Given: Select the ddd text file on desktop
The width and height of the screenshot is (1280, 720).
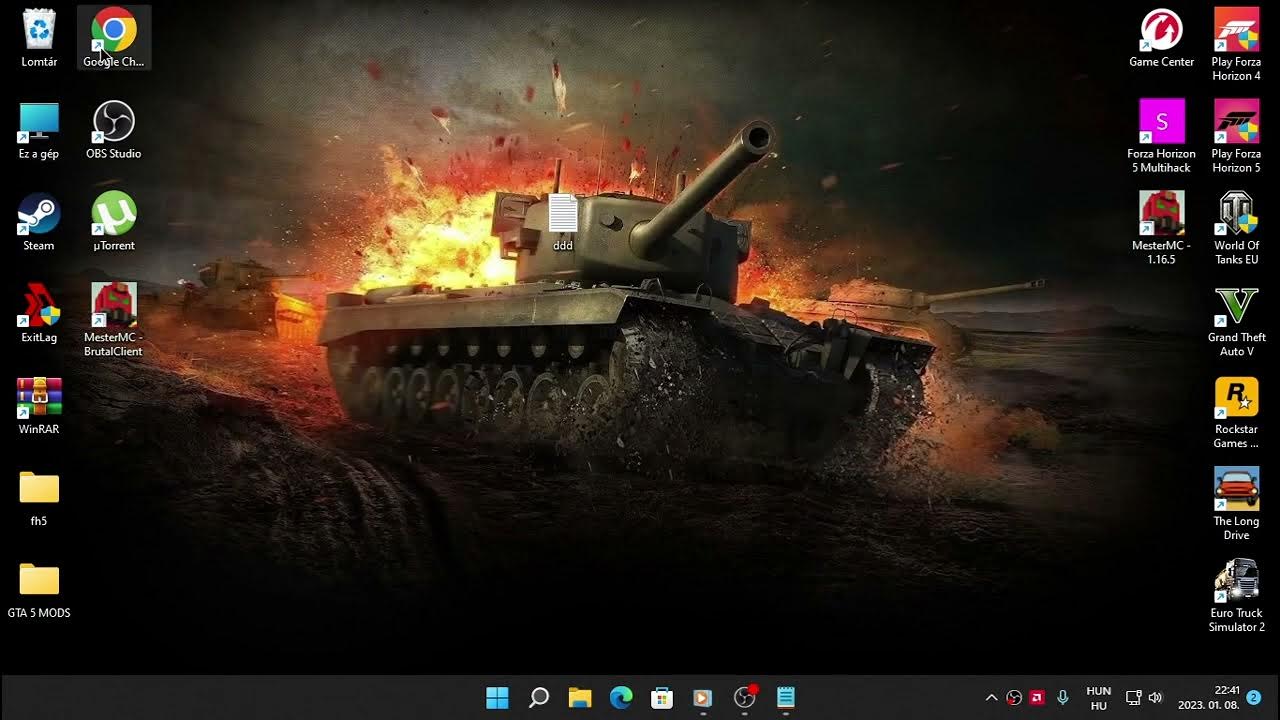Looking at the screenshot, I should click(563, 222).
